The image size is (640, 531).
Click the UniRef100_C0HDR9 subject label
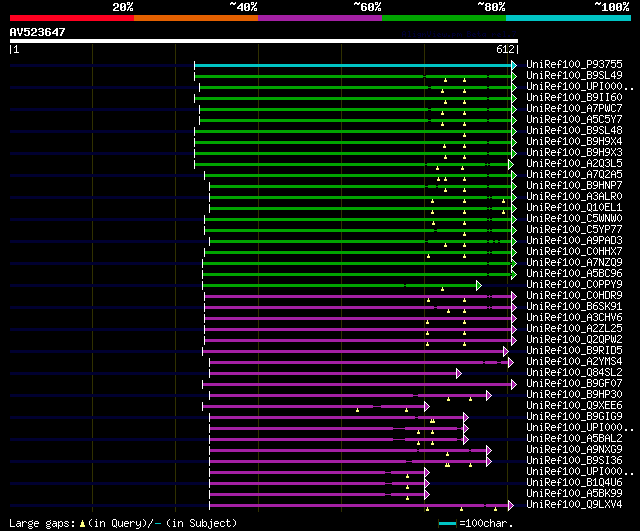pyautogui.click(x=574, y=296)
